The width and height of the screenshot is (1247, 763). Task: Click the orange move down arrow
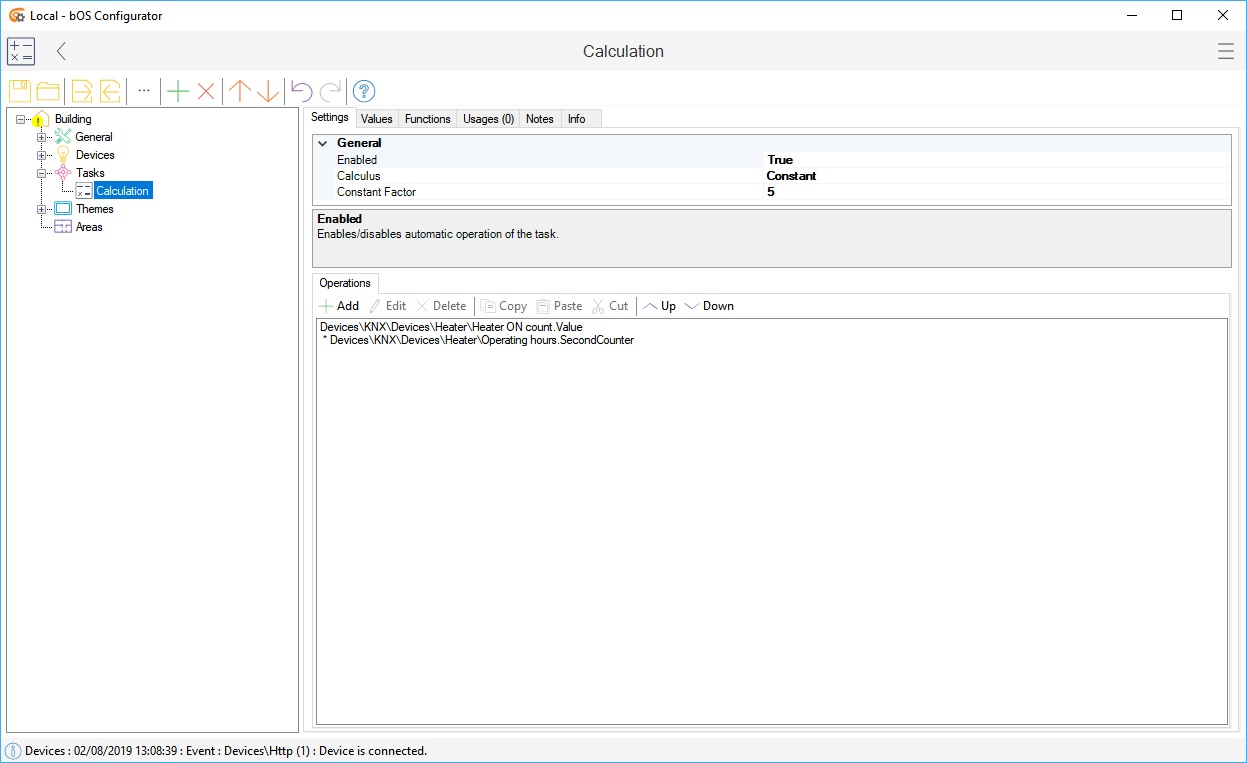coord(268,91)
